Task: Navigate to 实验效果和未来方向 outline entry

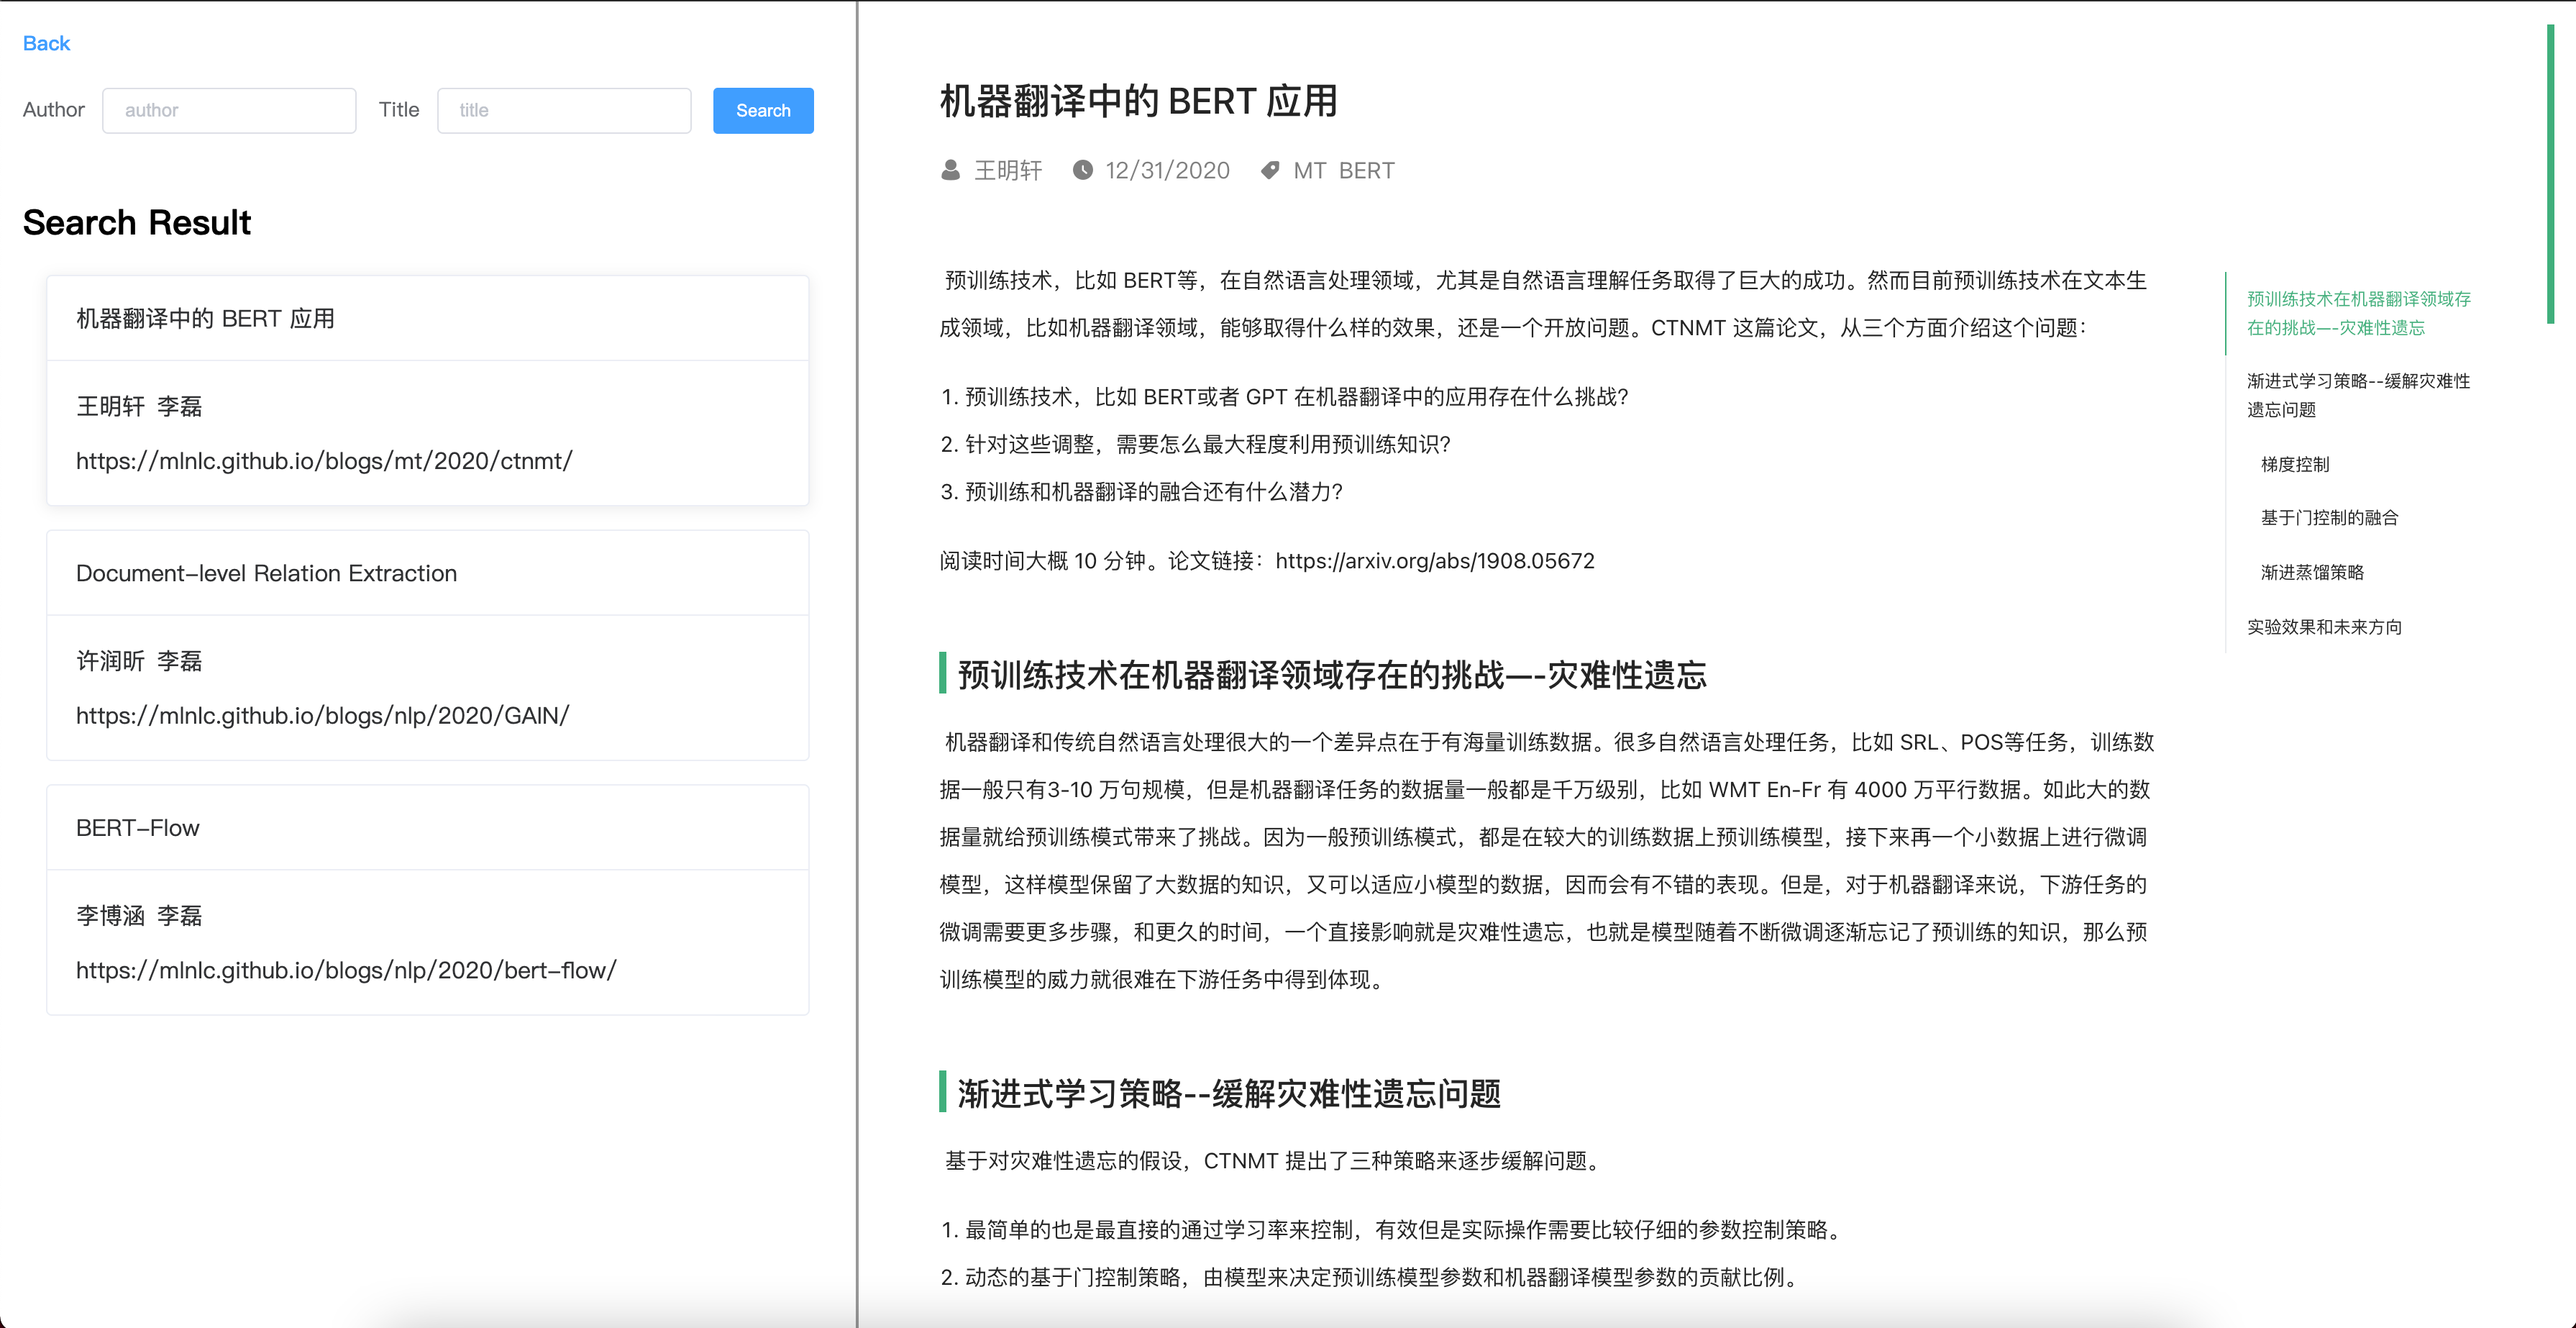Action: 2324,627
